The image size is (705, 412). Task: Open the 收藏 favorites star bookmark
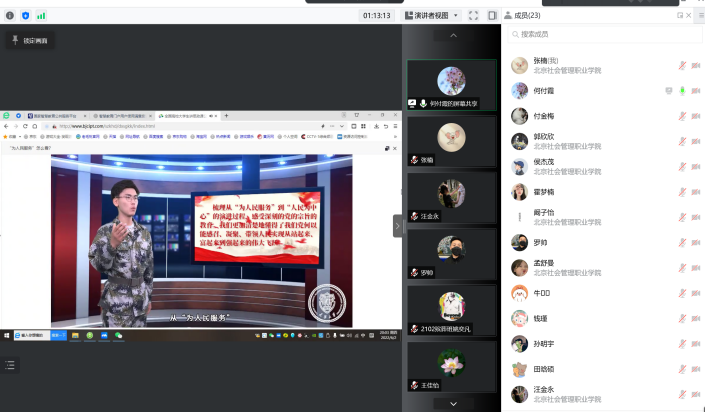(x=9, y=136)
